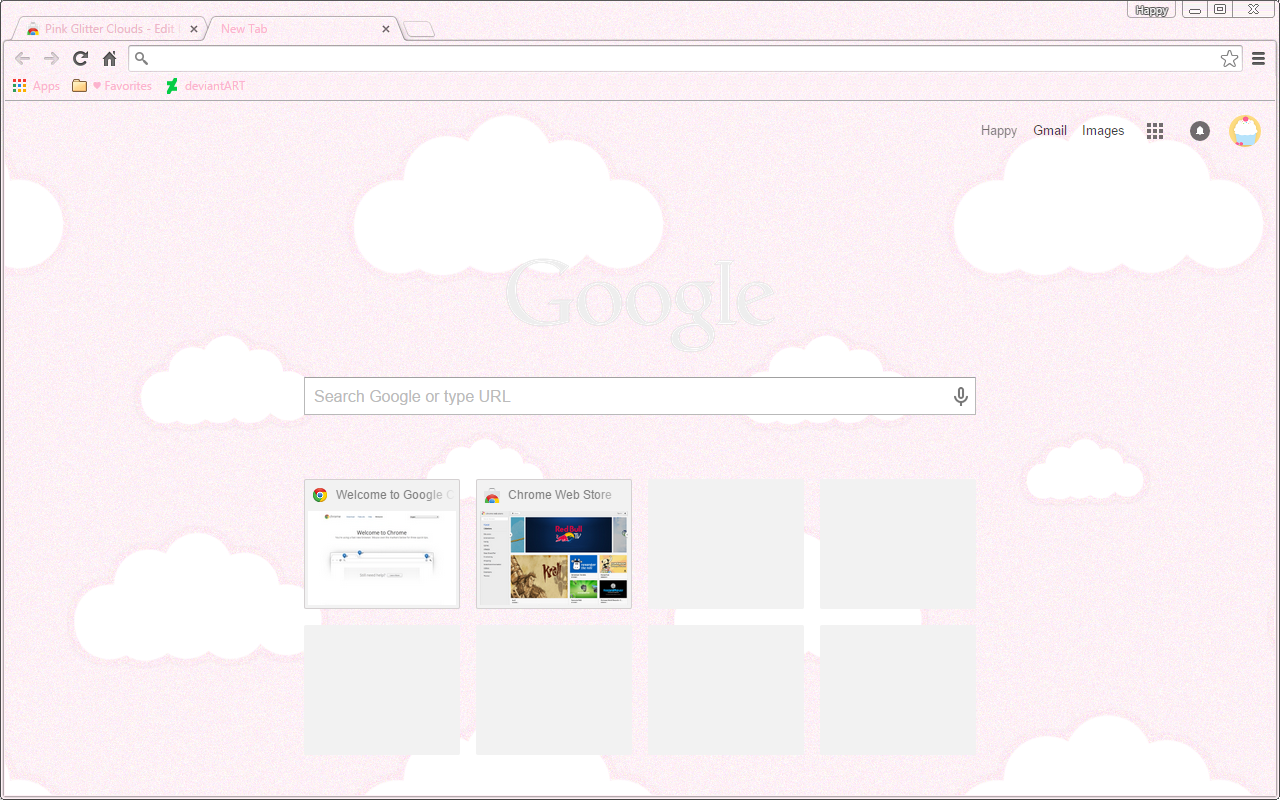Expand the Favorites bookmark folder
The height and width of the screenshot is (800, 1280).
pos(112,86)
